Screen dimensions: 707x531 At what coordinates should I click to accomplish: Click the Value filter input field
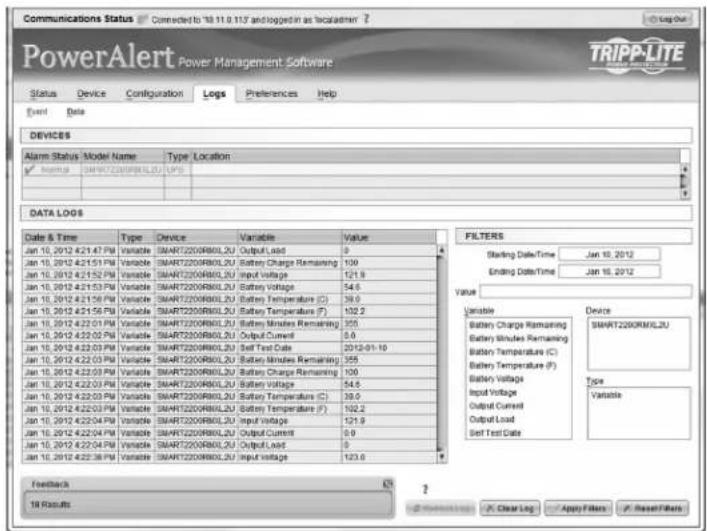(585, 292)
